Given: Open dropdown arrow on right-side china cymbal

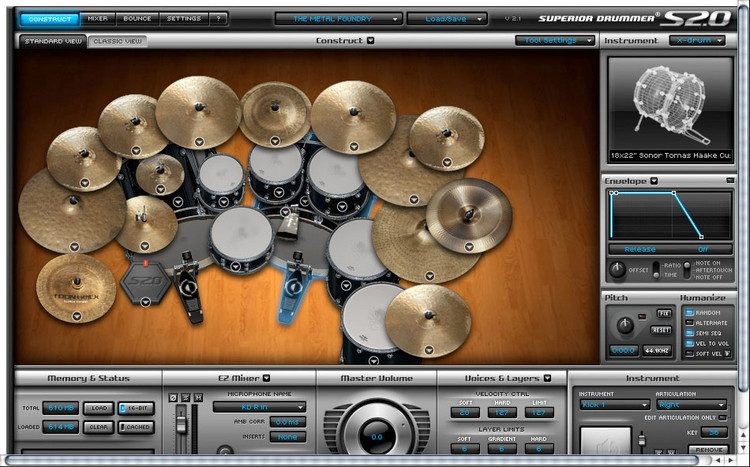Looking at the screenshot, I should 469,247.
